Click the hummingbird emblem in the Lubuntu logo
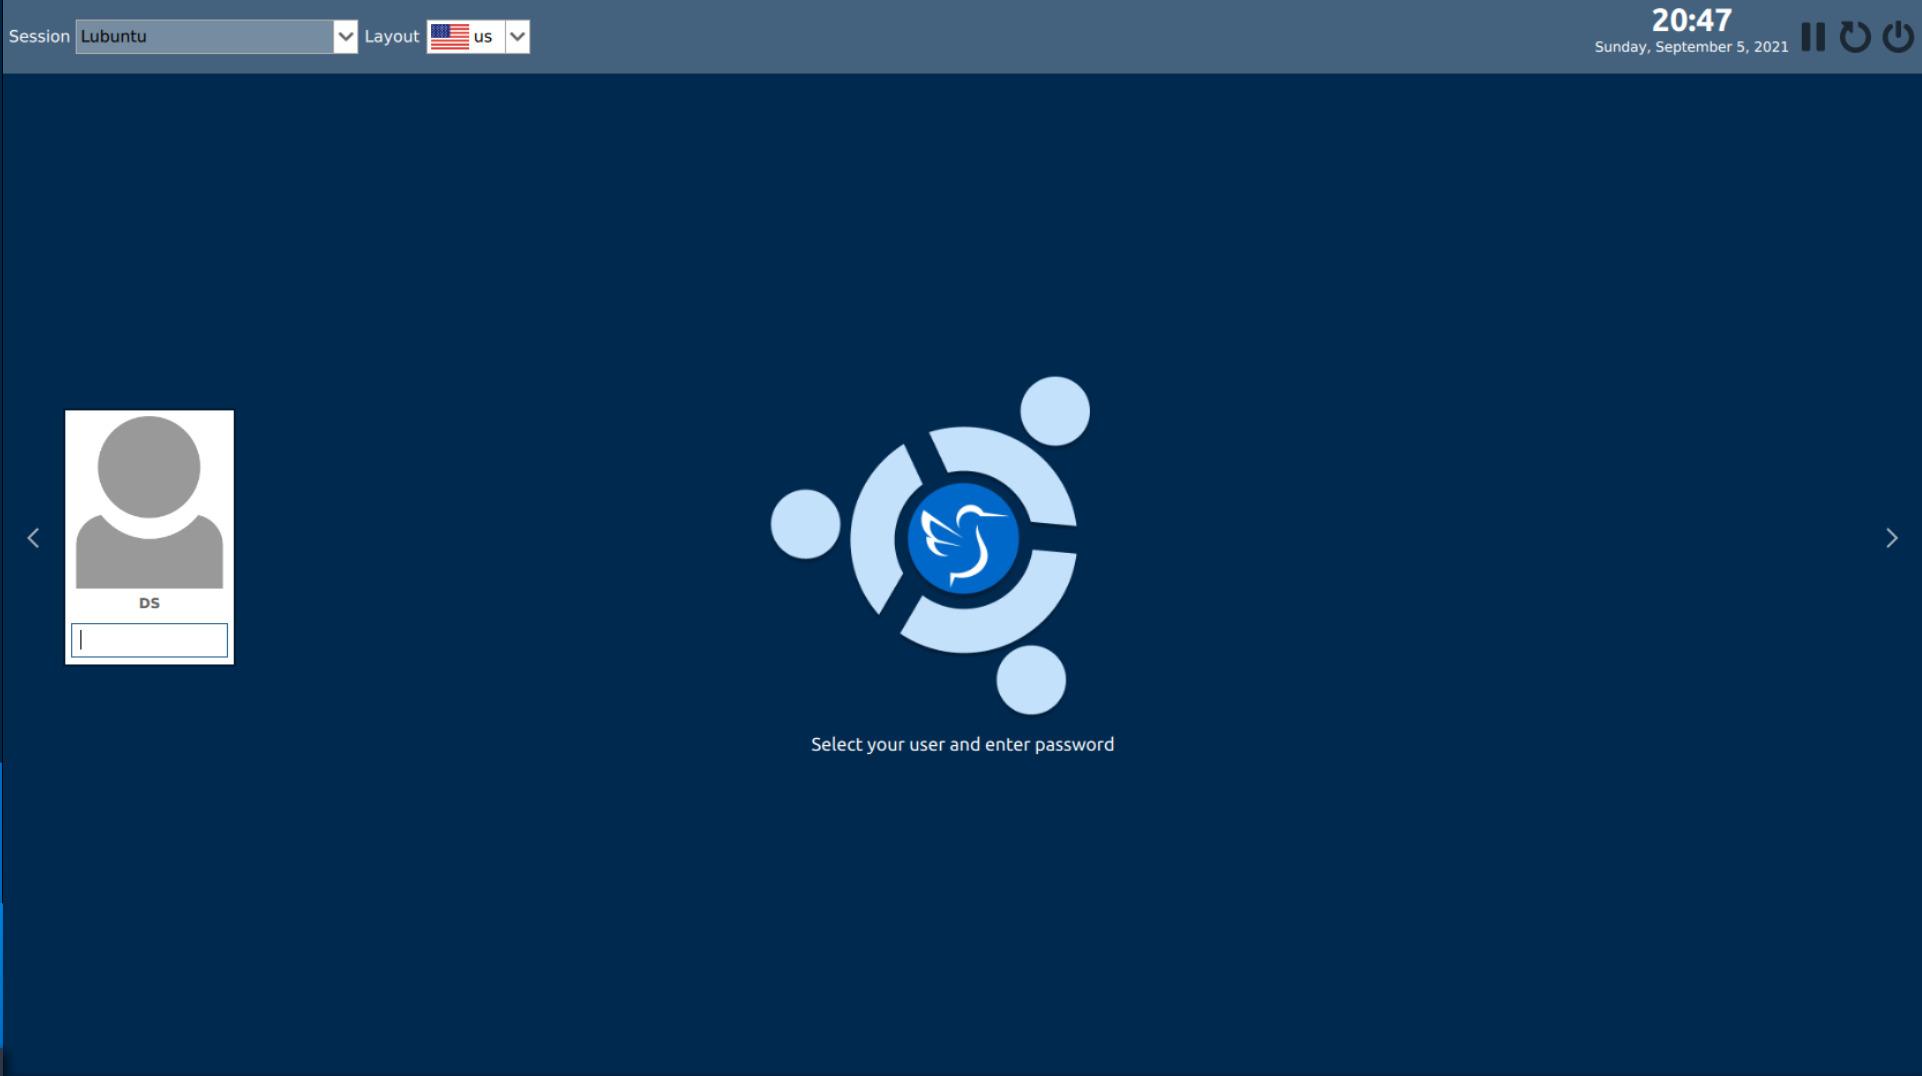Screen dimensions: 1922x1076 coord(962,539)
